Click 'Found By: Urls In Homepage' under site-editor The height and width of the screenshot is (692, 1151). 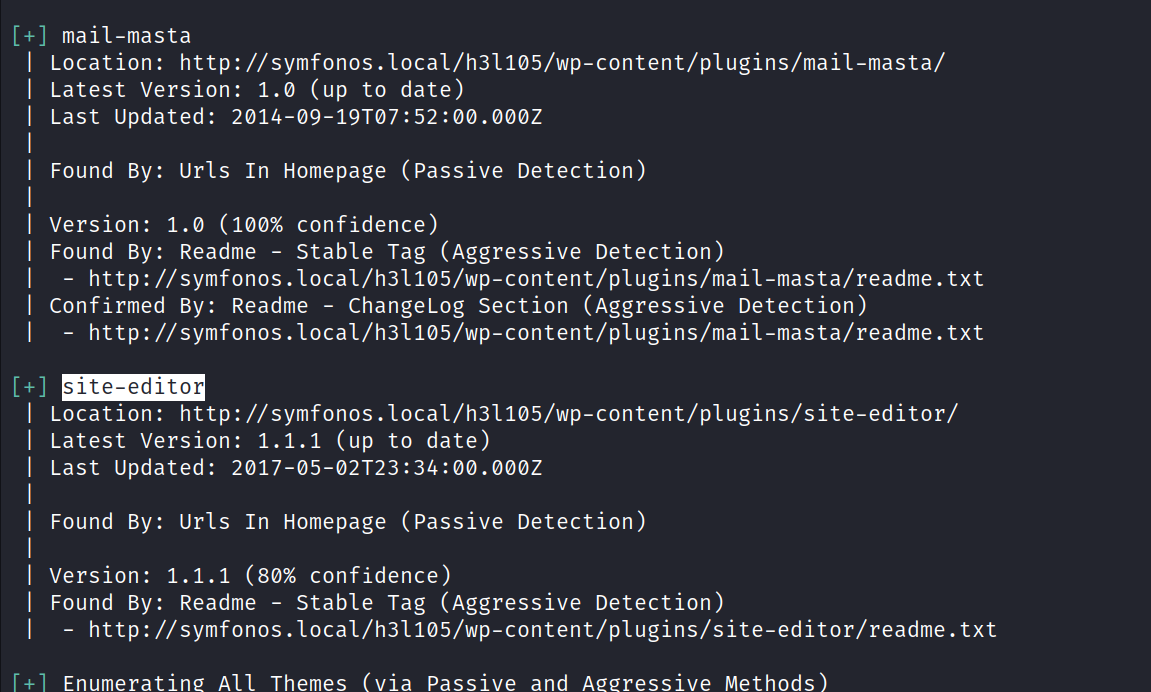point(347,521)
